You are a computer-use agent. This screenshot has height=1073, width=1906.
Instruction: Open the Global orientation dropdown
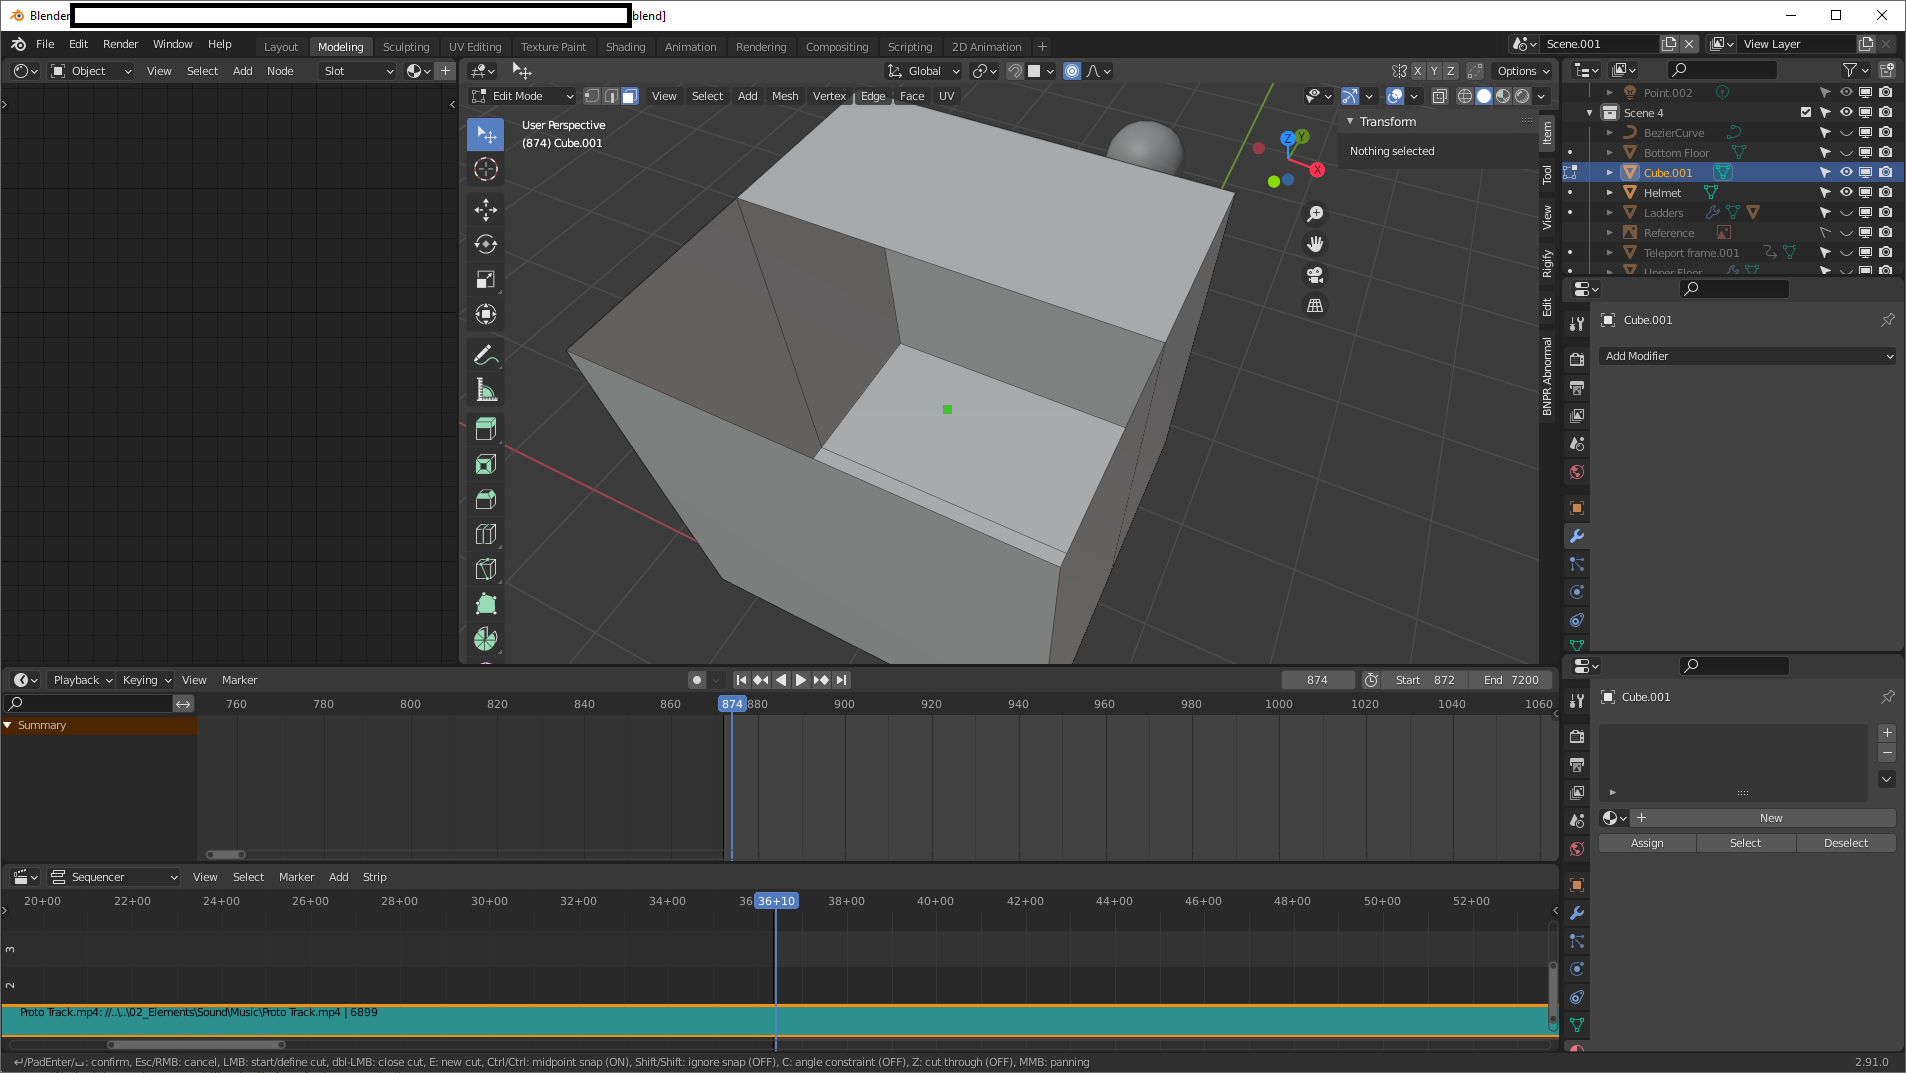924,71
